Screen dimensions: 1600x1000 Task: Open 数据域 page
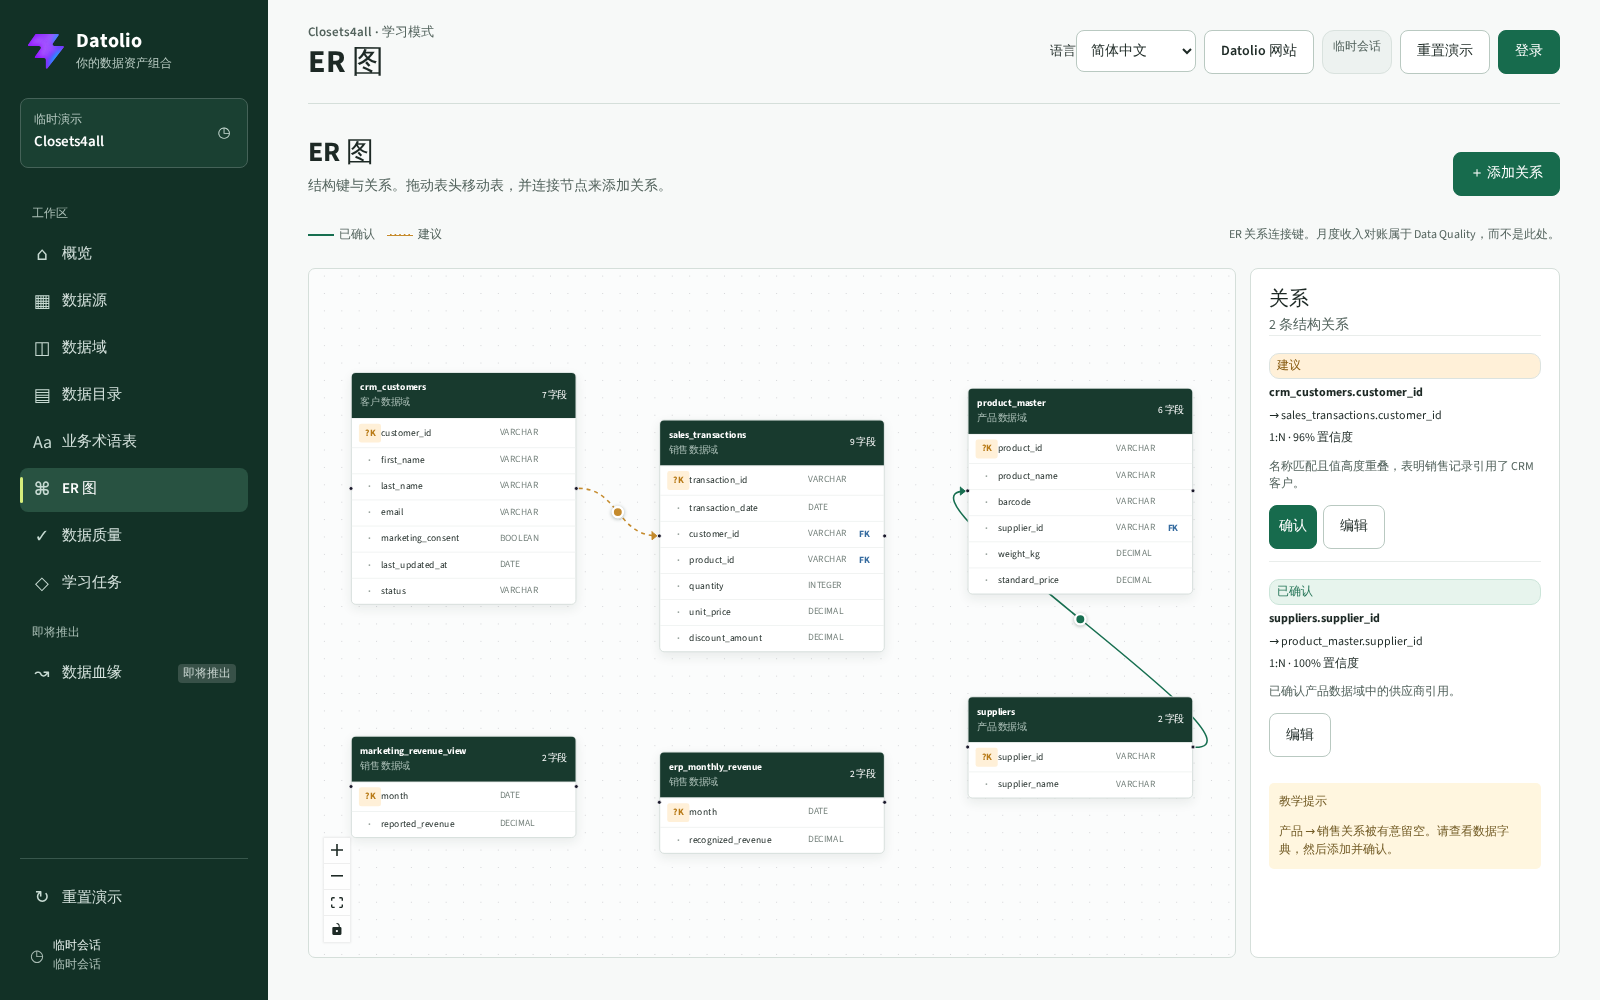click(x=134, y=348)
